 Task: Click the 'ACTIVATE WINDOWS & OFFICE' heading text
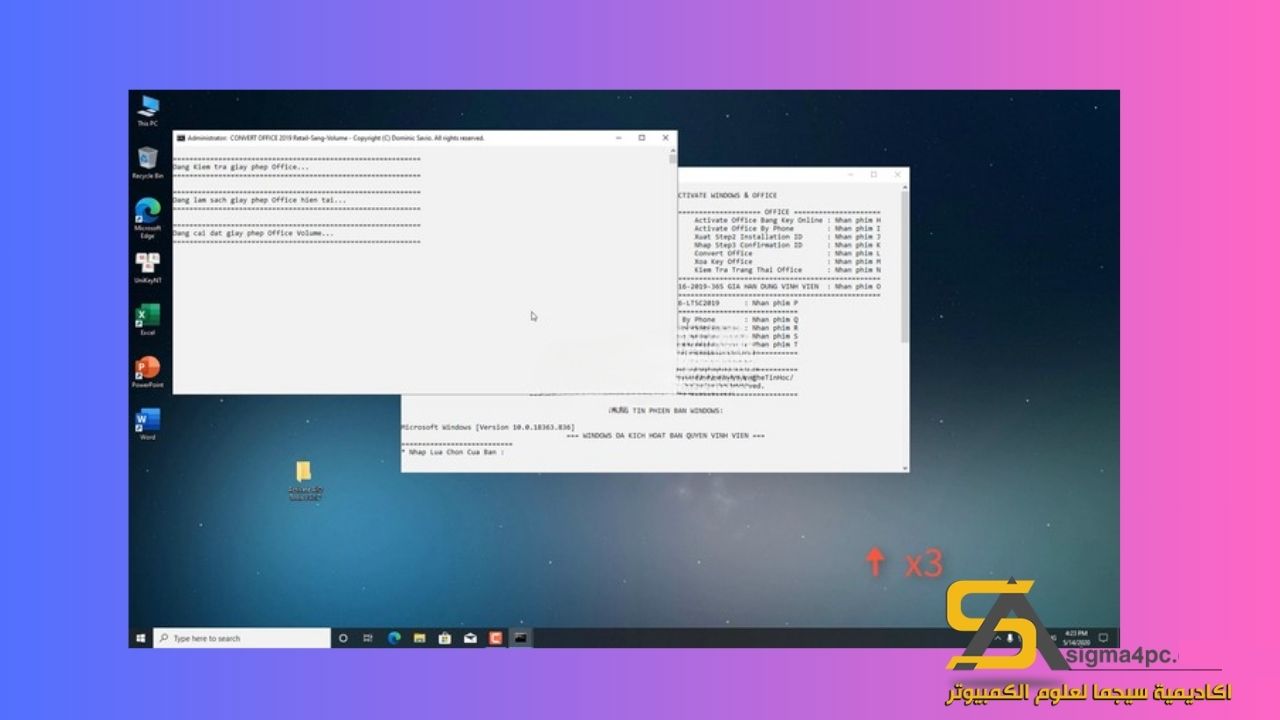click(x=727, y=195)
